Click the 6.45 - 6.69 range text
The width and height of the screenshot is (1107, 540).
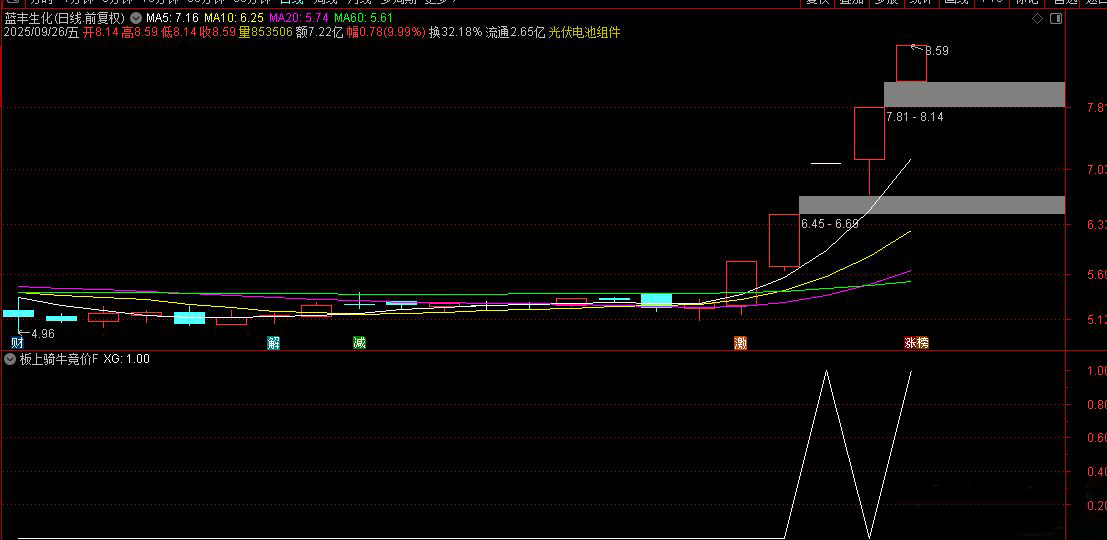[830, 224]
